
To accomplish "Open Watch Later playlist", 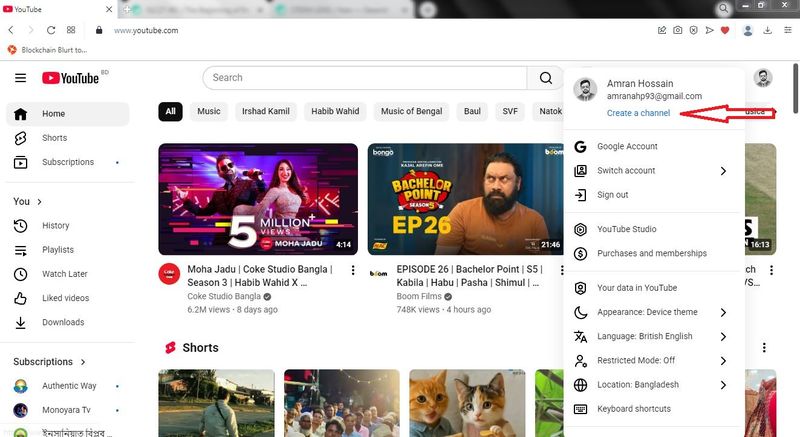I will (x=64, y=274).
